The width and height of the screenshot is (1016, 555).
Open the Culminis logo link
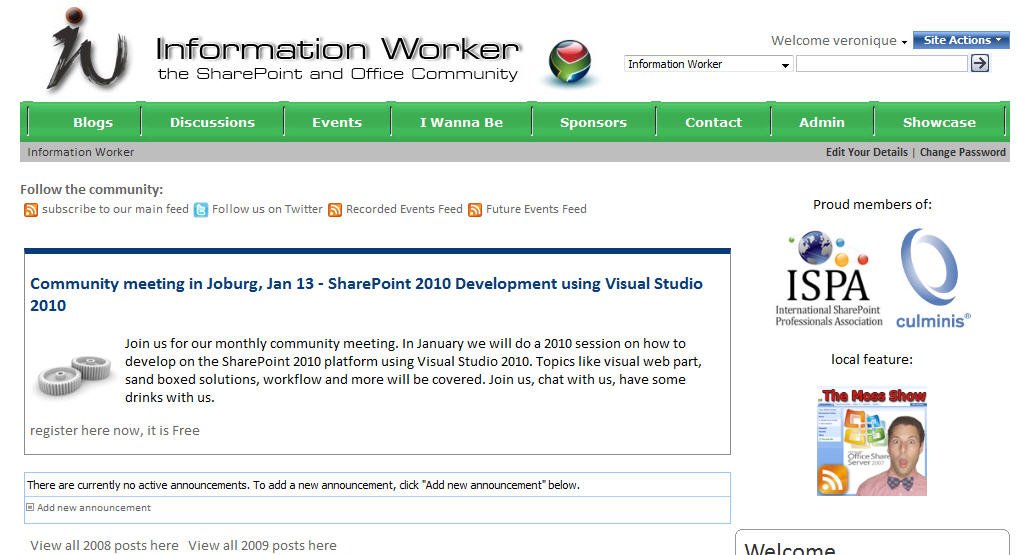(x=932, y=278)
